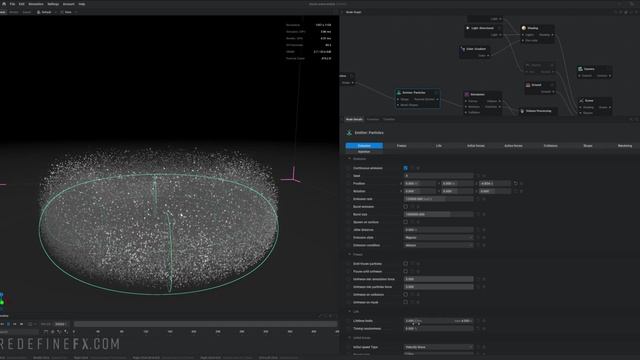
Task: Click the Seed value slider
Action: tap(439, 176)
